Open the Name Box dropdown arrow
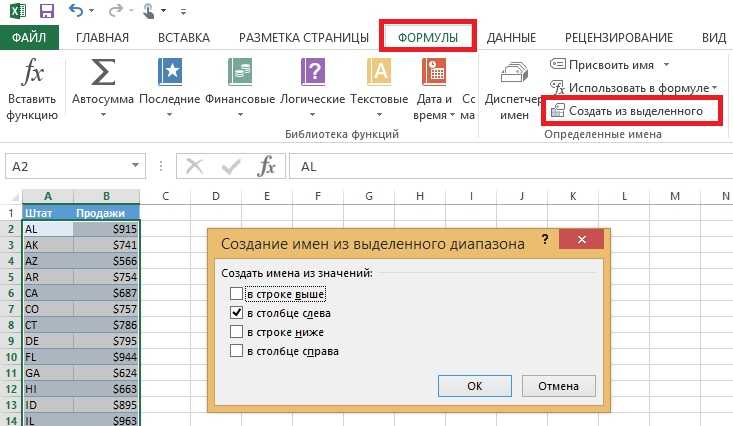 135,165
